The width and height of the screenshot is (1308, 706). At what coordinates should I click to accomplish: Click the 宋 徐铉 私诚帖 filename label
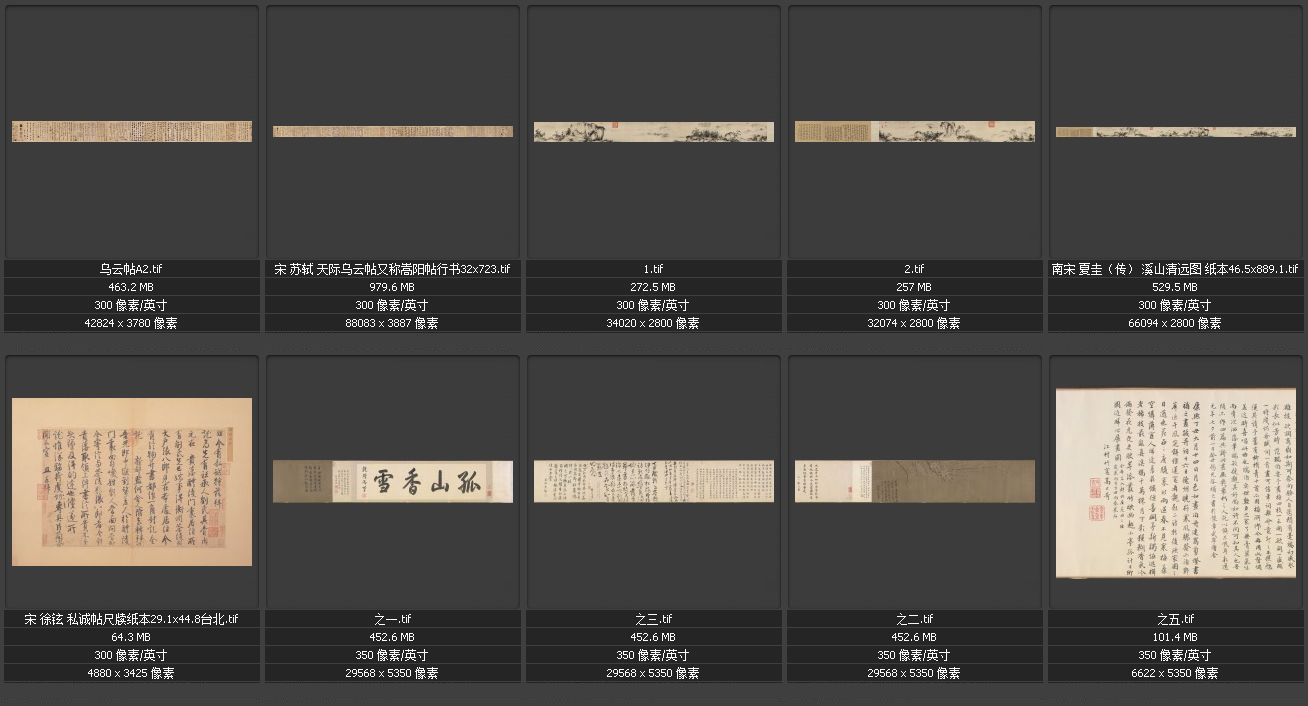pyautogui.click(x=132, y=619)
